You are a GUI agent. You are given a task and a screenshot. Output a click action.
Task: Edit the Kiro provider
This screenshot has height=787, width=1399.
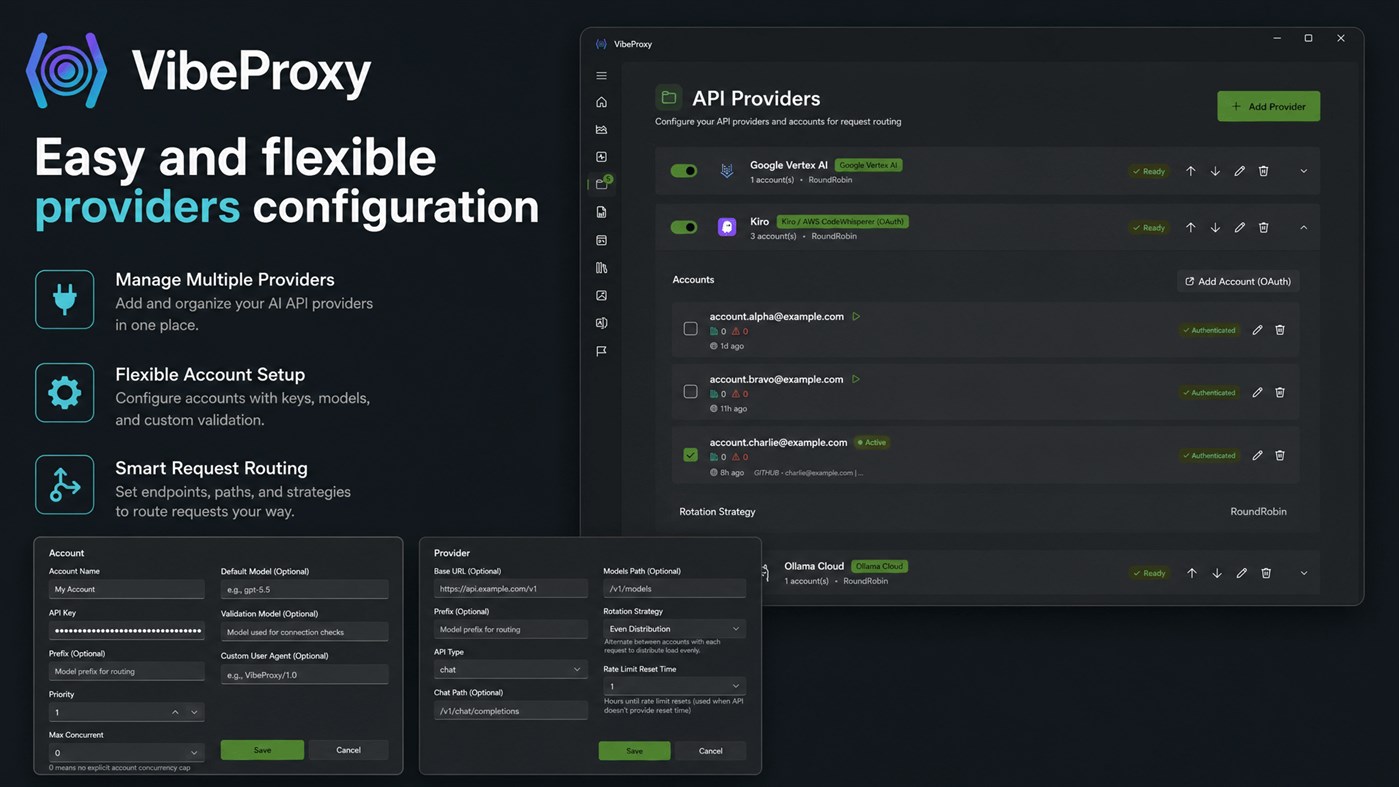click(1239, 227)
